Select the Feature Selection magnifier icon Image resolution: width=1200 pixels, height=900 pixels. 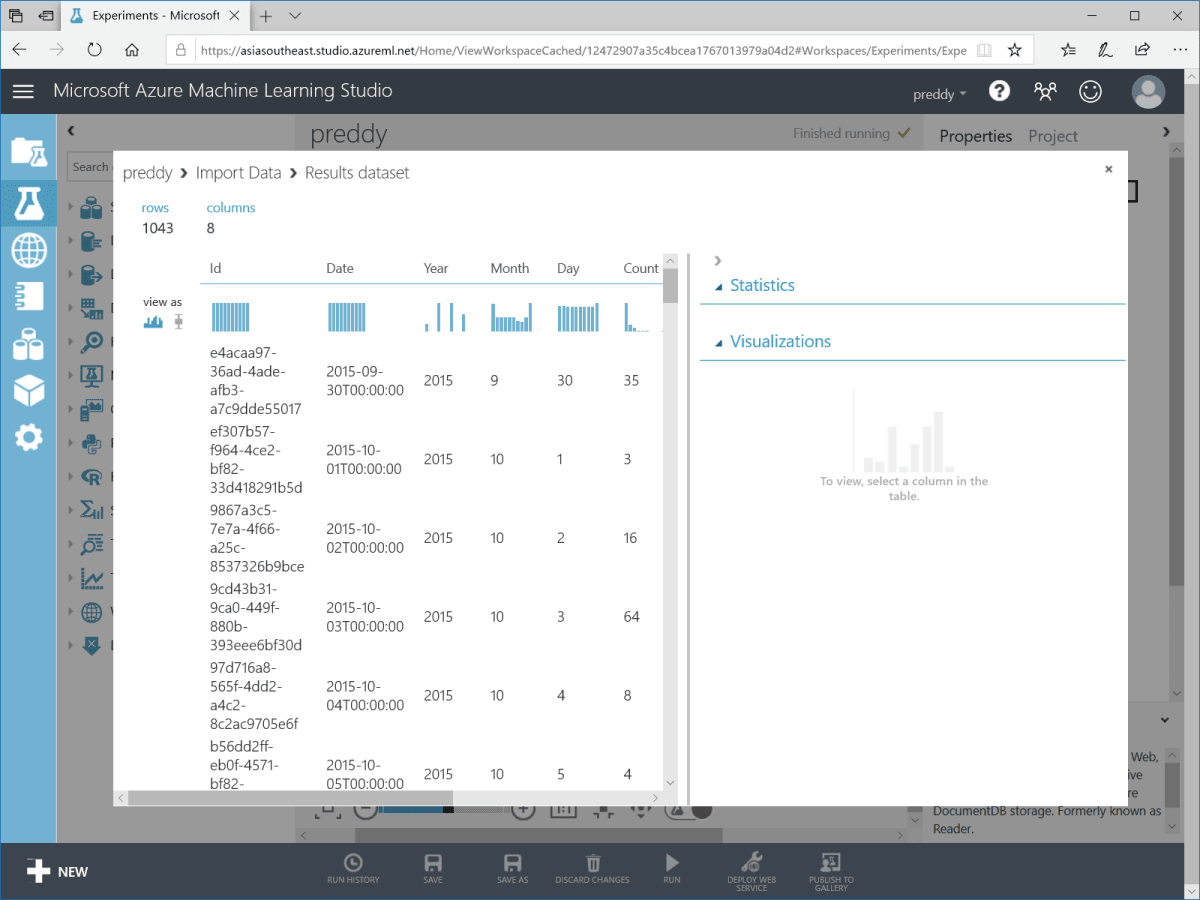pyautogui.click(x=91, y=341)
